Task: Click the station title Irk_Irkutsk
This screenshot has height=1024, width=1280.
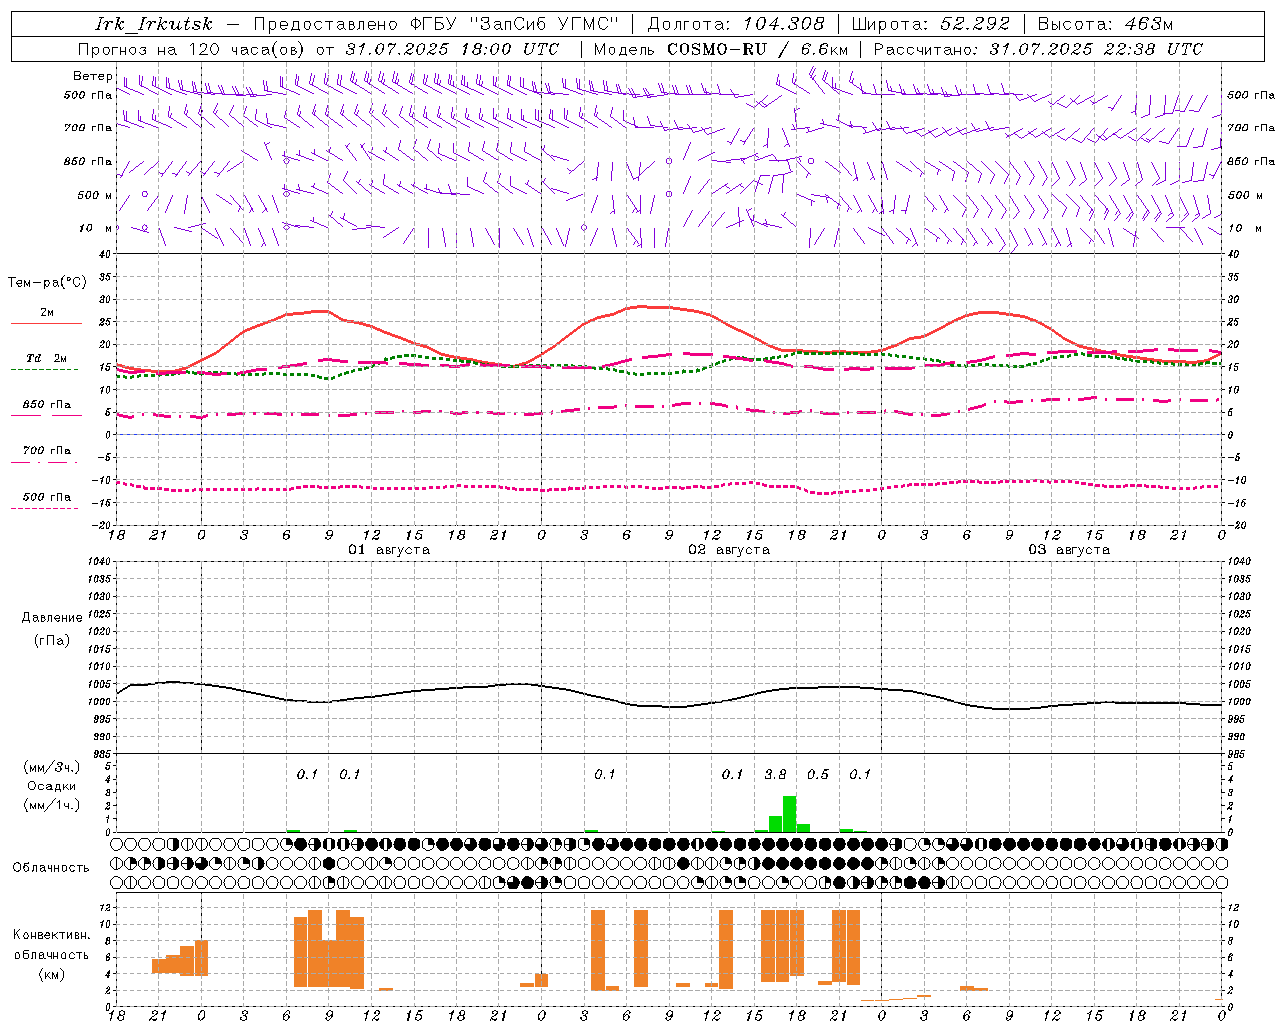Action: coord(154,24)
